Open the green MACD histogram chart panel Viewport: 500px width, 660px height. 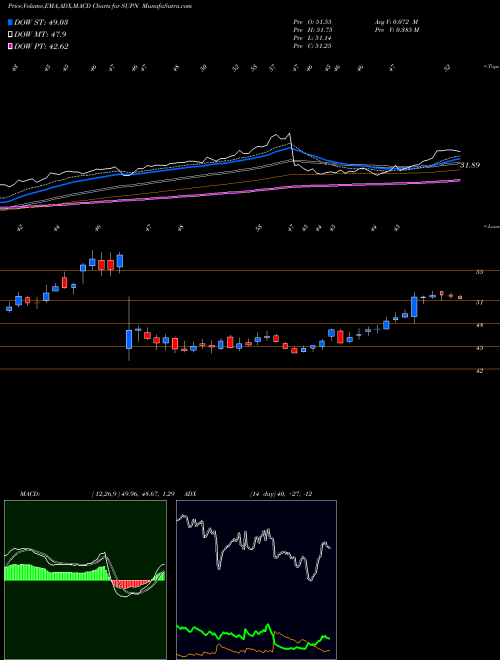[x=85, y=580]
